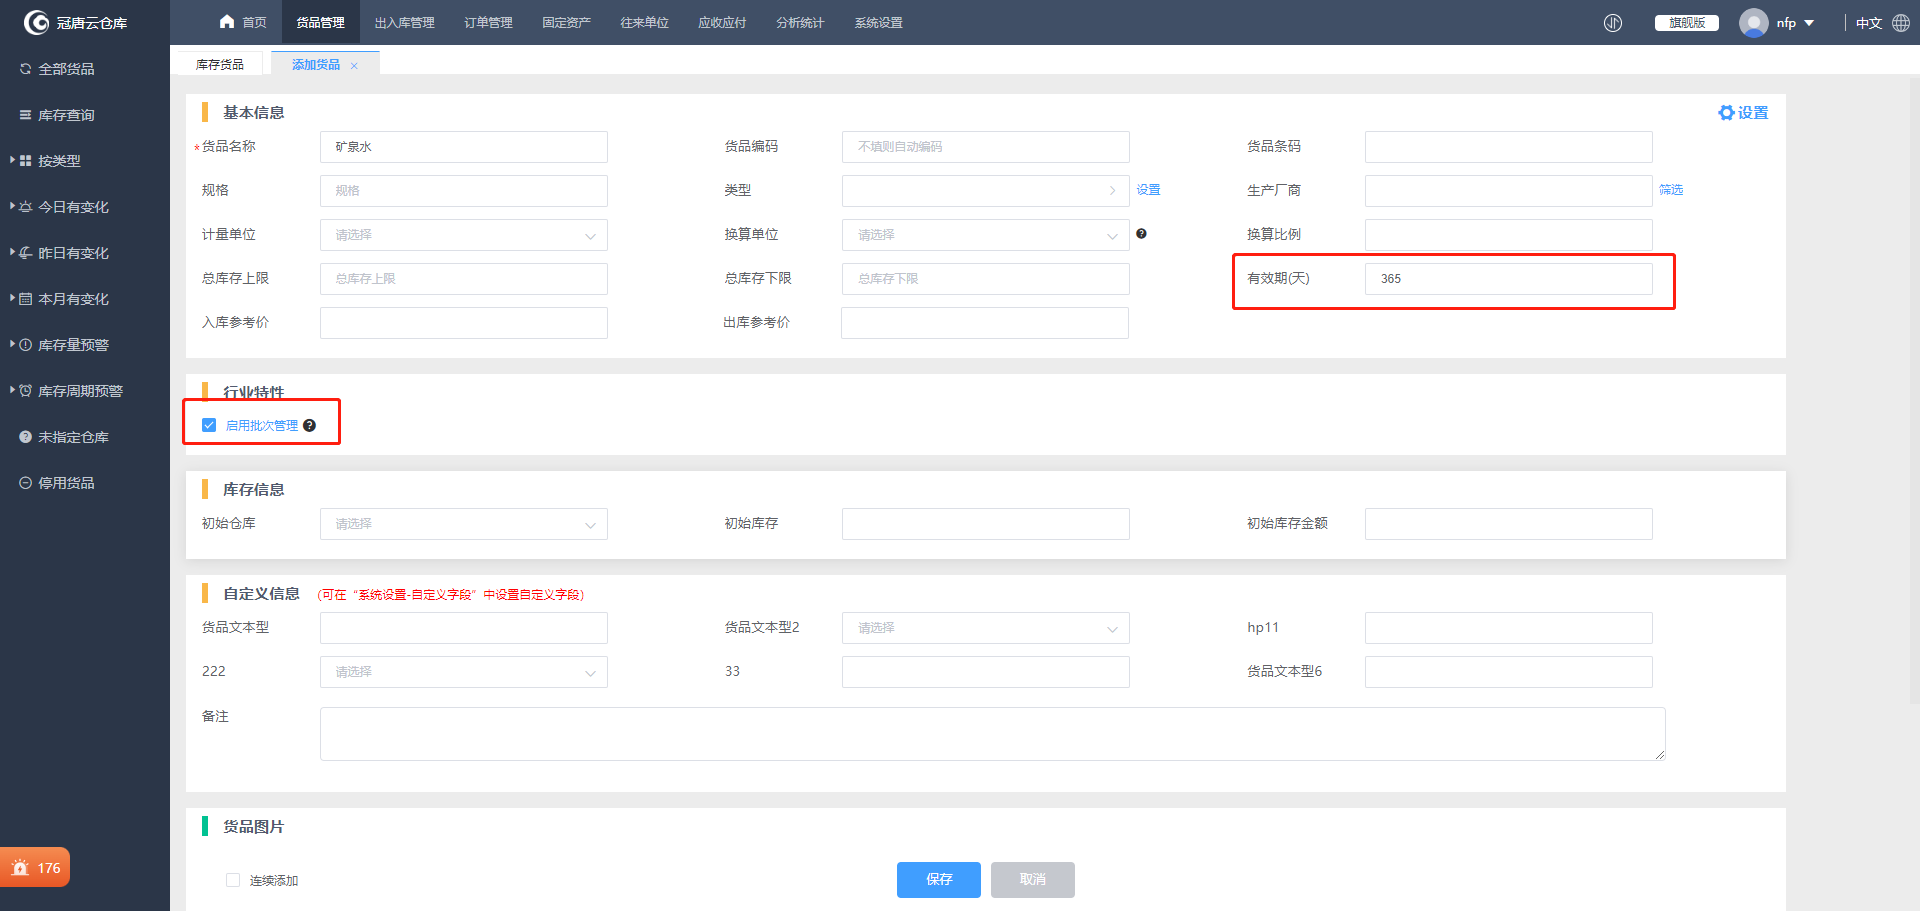Click the 今日有变化 sun icon
The image size is (1920, 911).
26,207
